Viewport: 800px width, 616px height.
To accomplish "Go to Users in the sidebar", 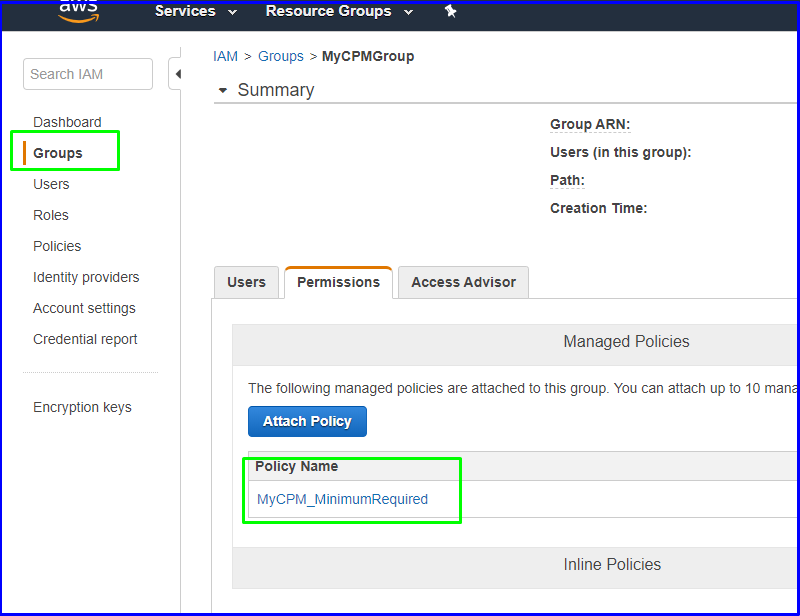I will coord(51,184).
